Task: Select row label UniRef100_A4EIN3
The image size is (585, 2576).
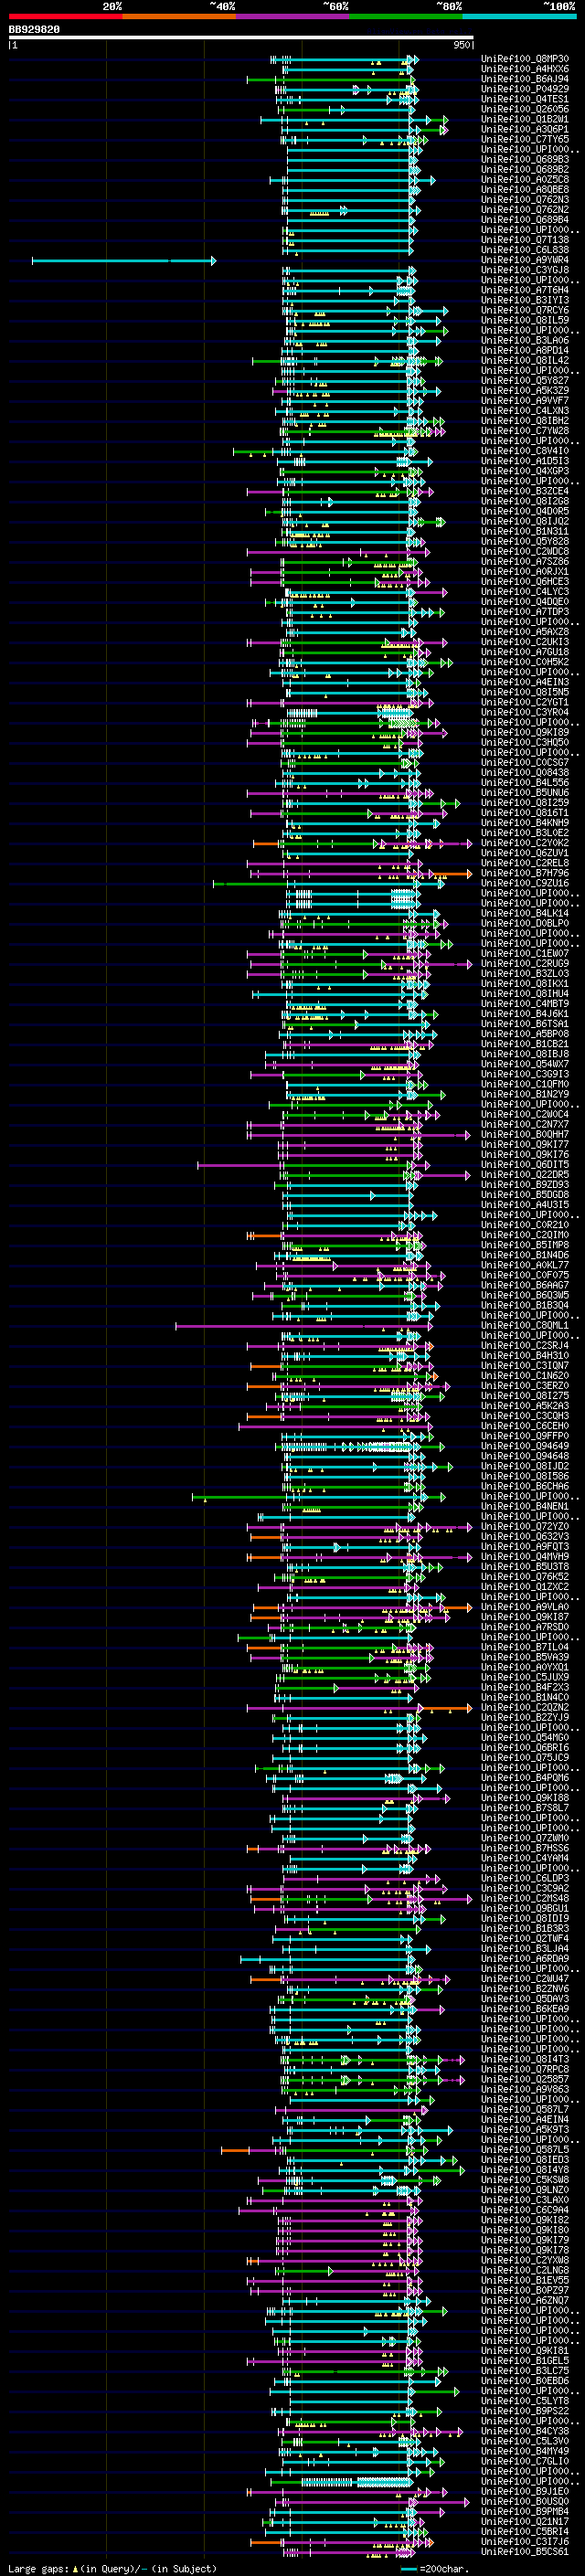Action: point(525,682)
